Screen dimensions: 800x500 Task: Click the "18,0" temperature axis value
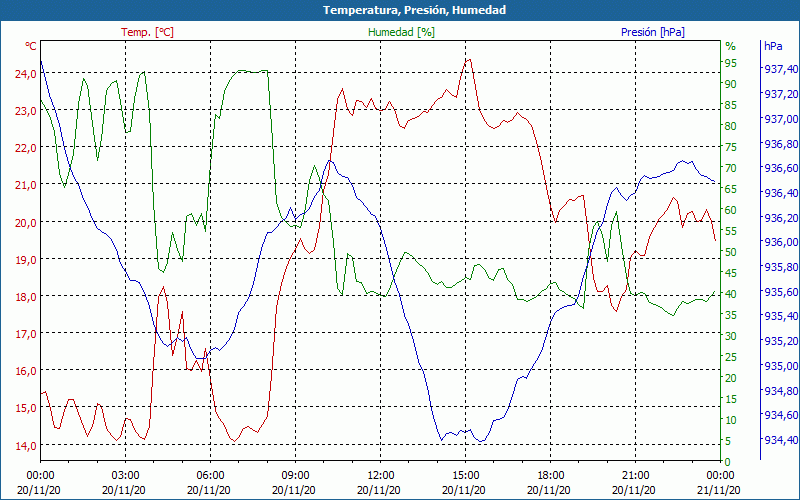pos(26,296)
